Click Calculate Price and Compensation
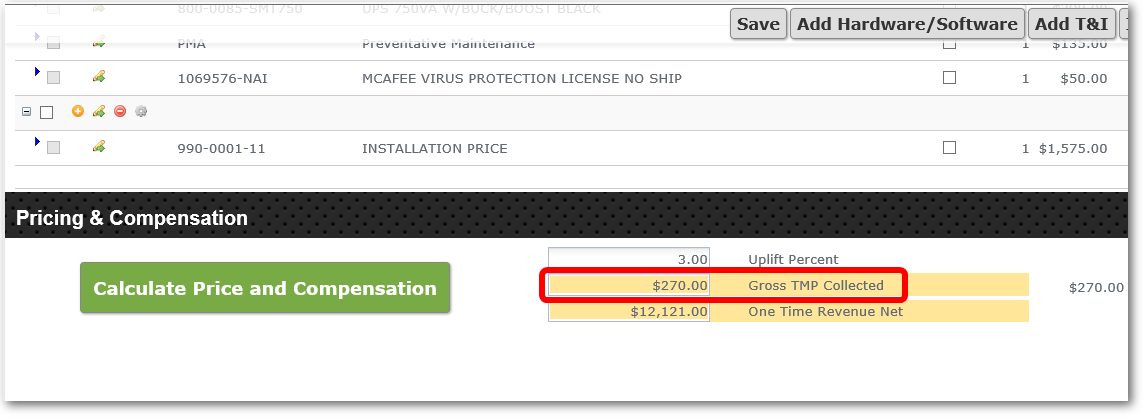The width and height of the screenshot is (1147, 420). click(265, 288)
